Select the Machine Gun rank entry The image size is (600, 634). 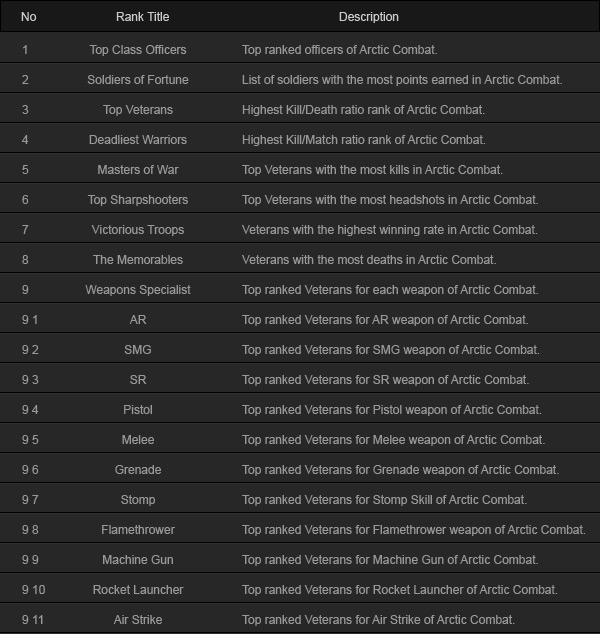tap(138, 559)
